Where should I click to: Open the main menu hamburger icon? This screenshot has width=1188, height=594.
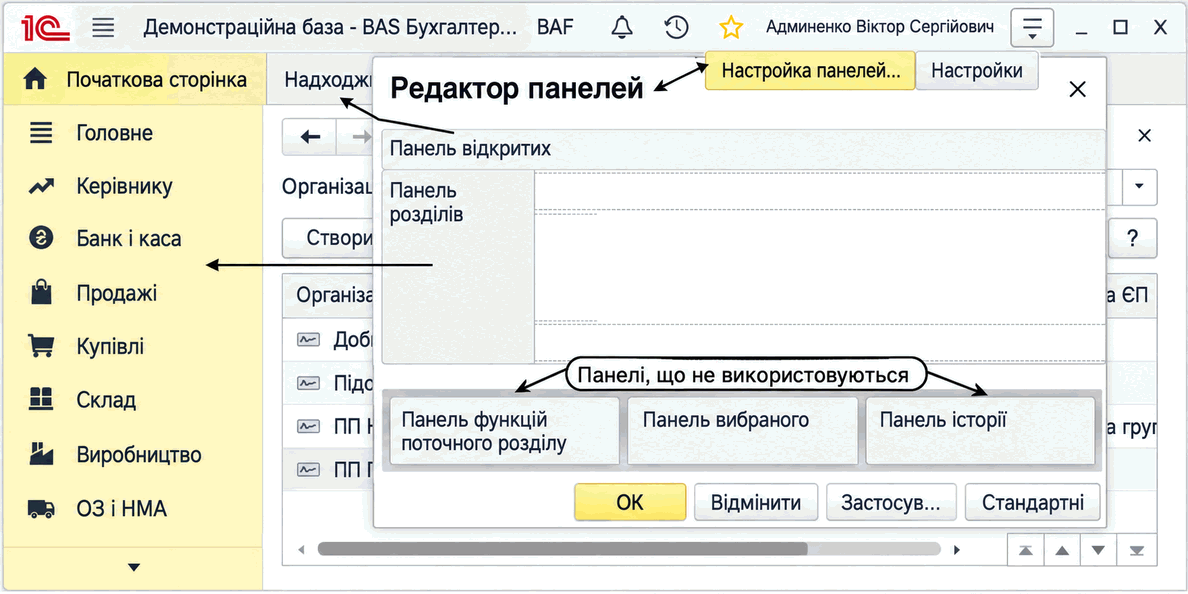point(103,28)
